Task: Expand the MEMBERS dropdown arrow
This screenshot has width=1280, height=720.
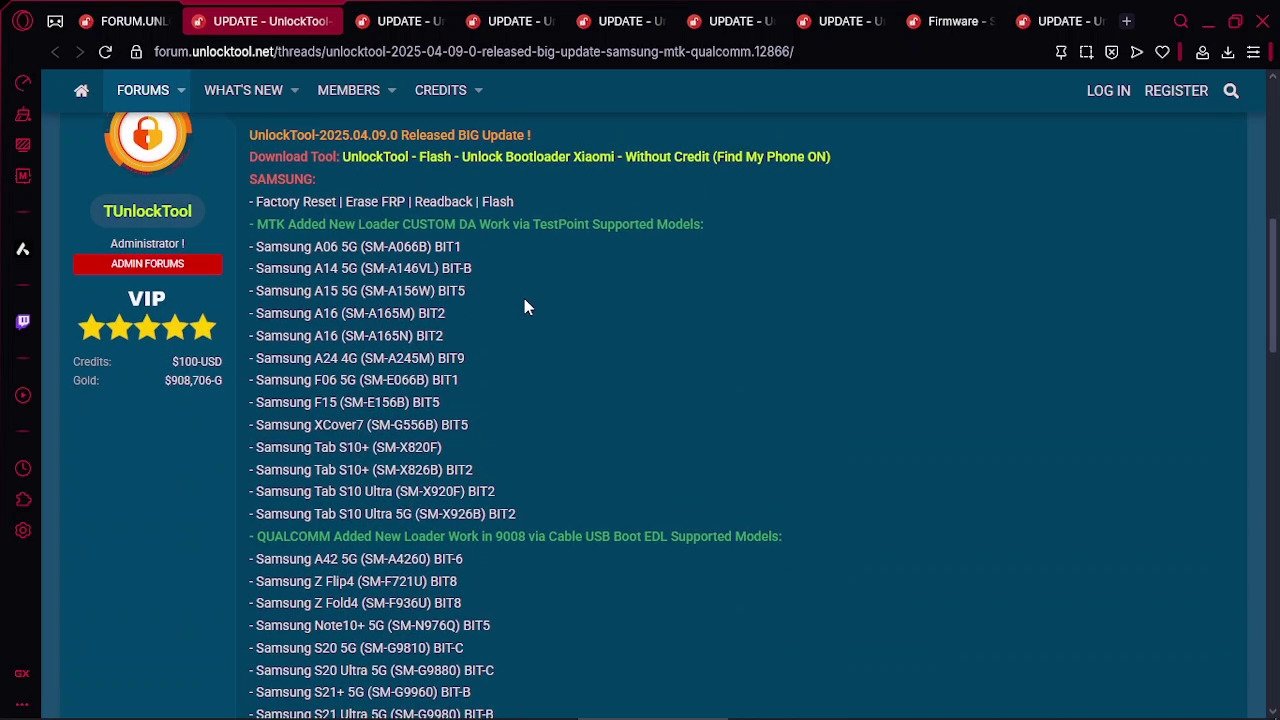Action: click(x=391, y=91)
